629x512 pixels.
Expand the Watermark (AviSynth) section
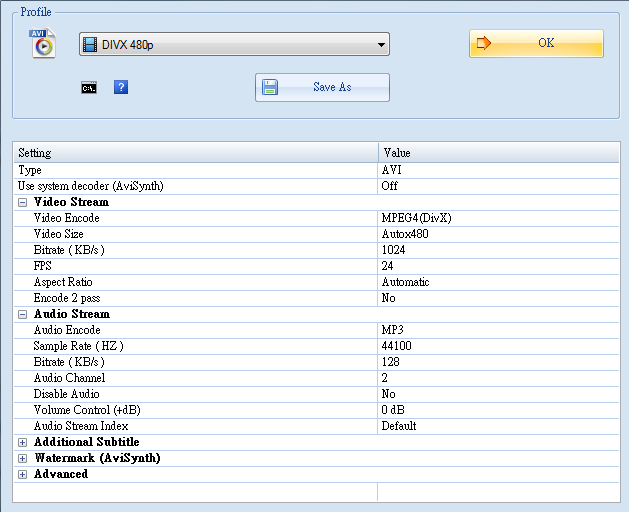(23, 458)
